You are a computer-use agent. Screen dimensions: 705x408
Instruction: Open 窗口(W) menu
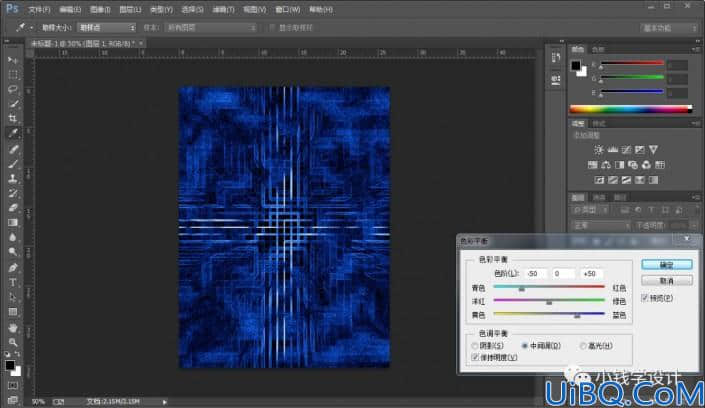coord(288,9)
